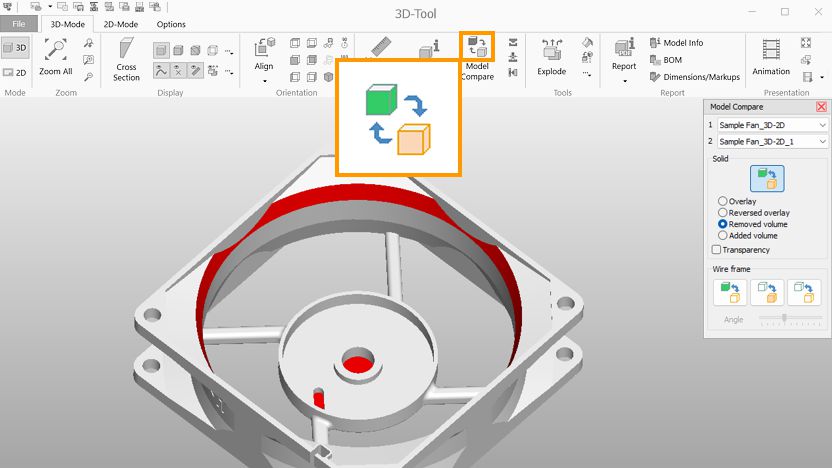
Task: Close the Model Compare panel
Action: tap(821, 106)
